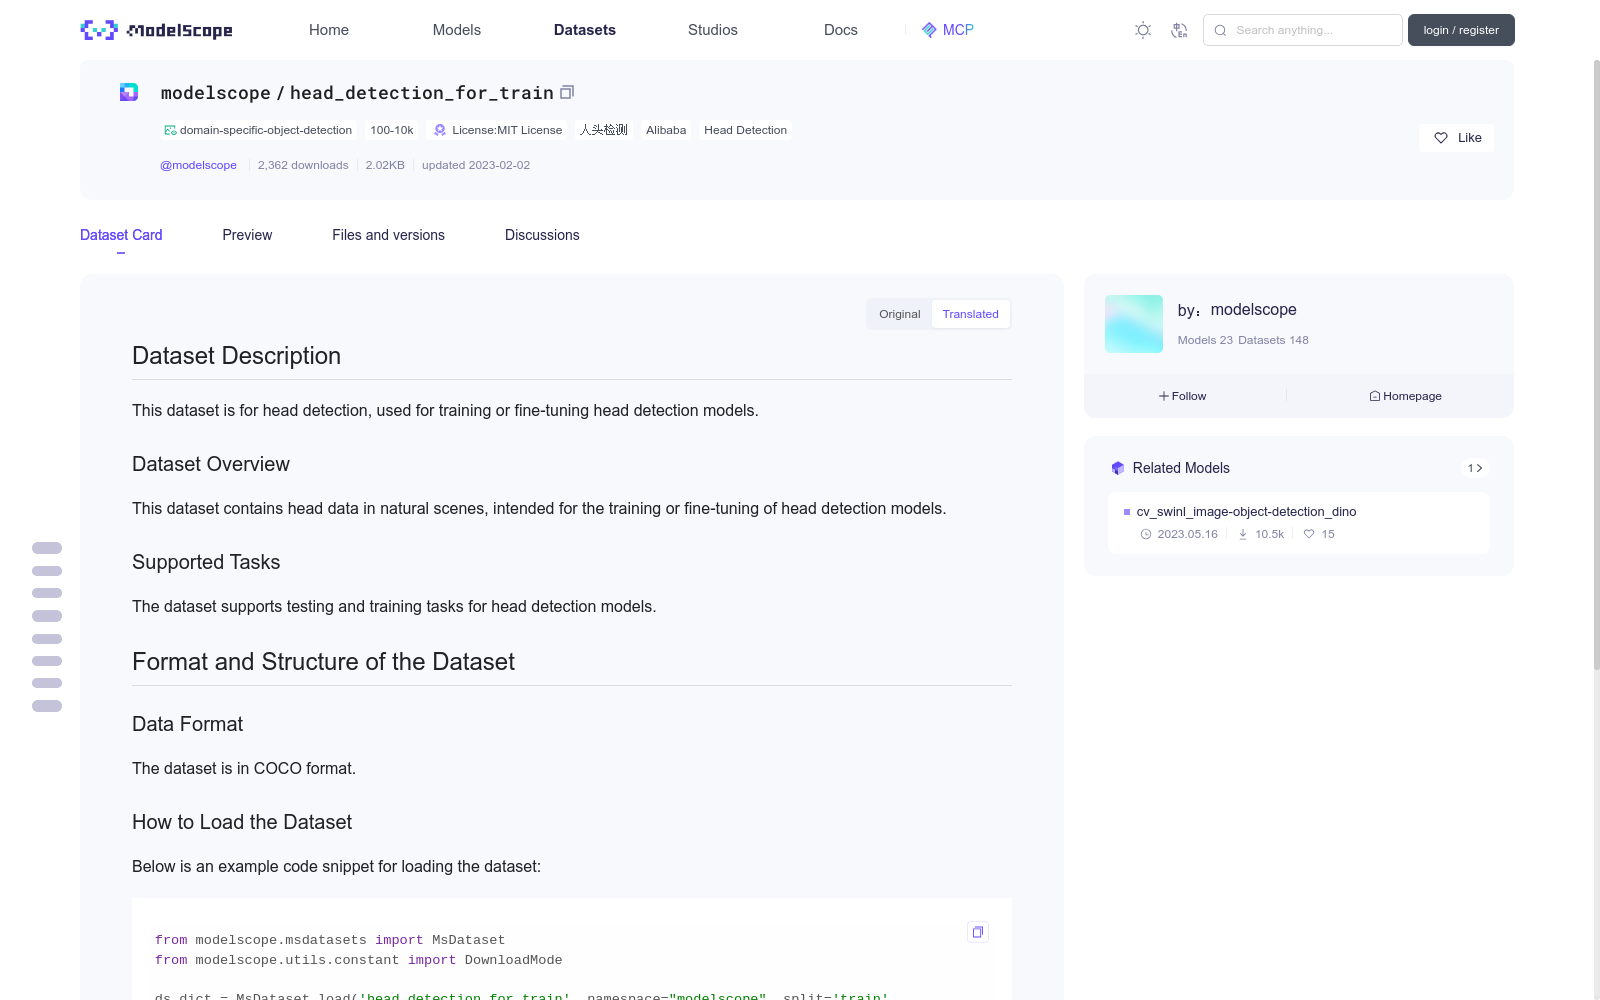The width and height of the screenshot is (1600, 1000).
Task: Switch to Dataset Card tab
Action: pos(121,235)
